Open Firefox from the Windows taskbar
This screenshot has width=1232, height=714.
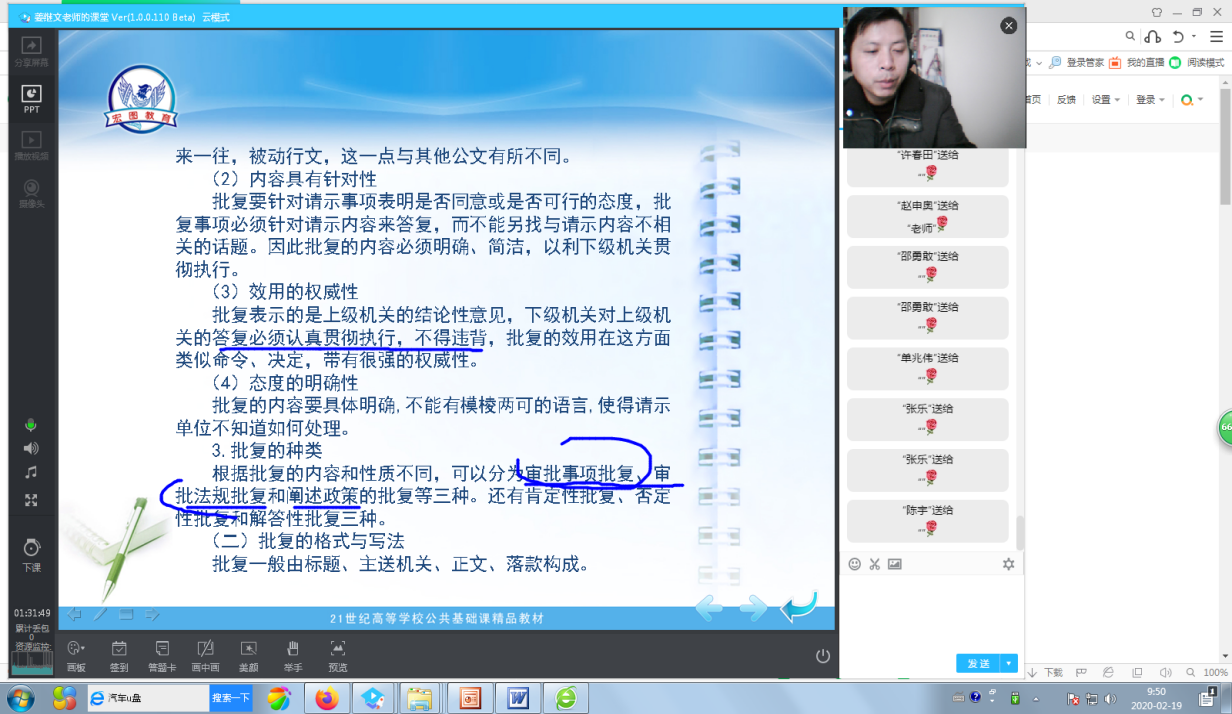[x=326, y=698]
